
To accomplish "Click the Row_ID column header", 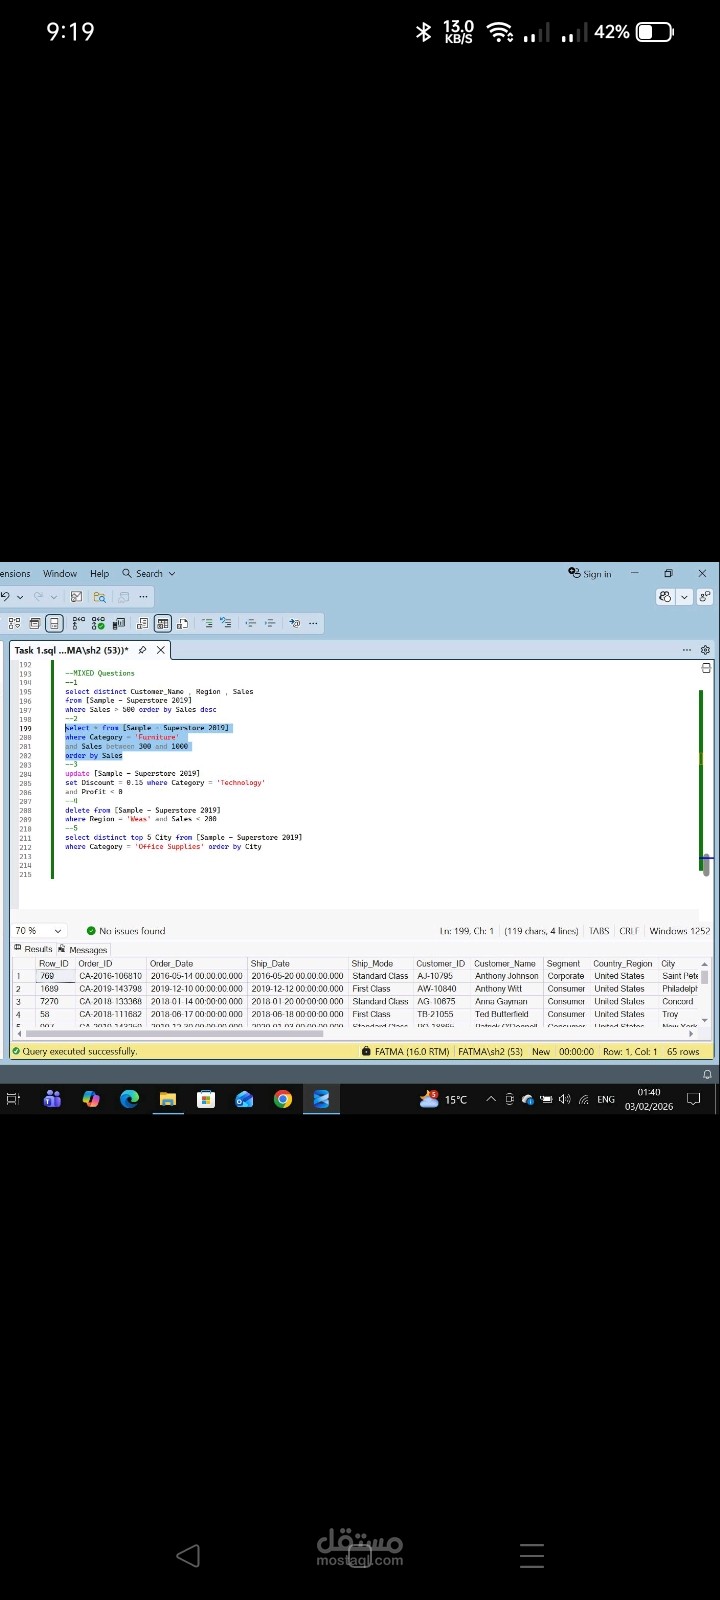I will (x=54, y=964).
